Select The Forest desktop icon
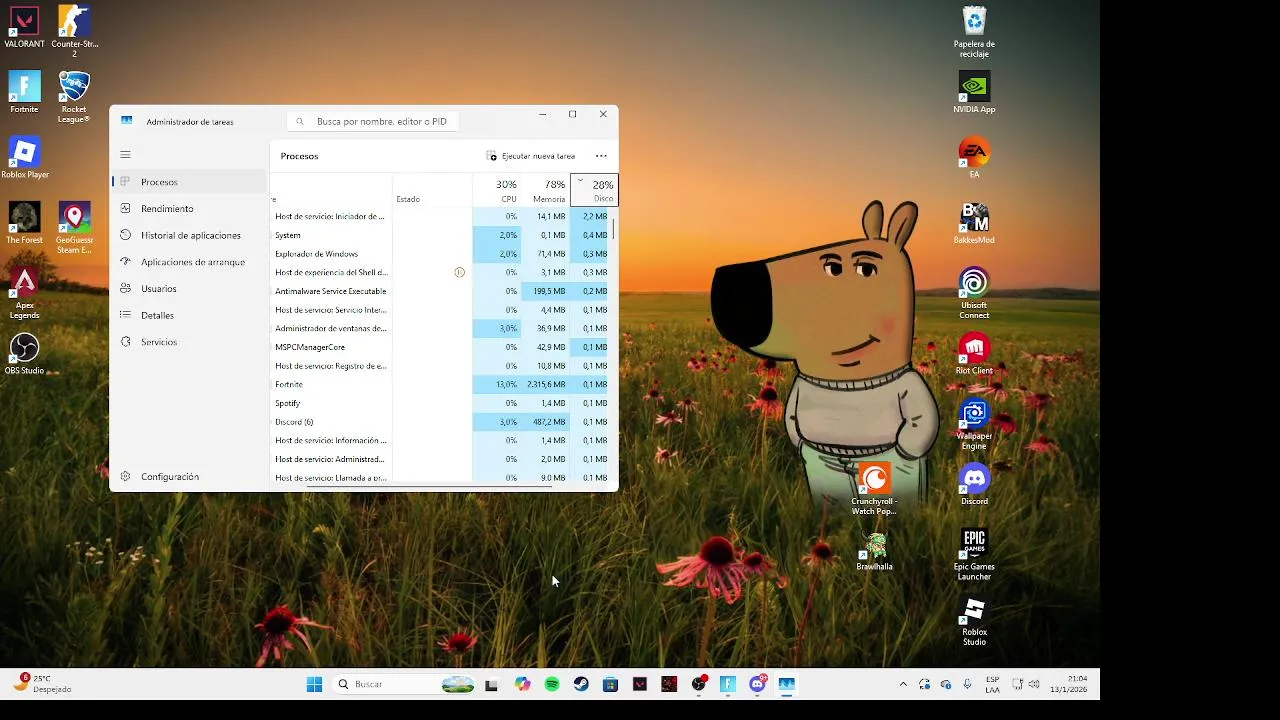This screenshot has width=1280, height=720. (24, 223)
